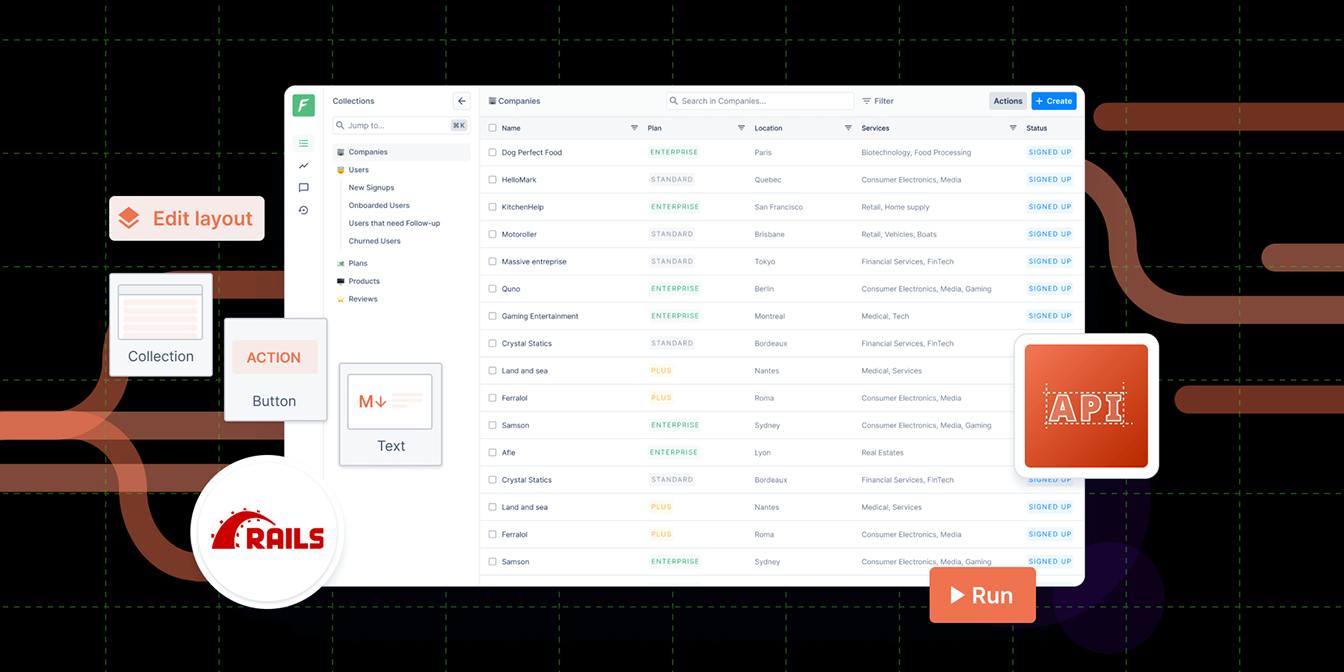Open the collections list icon in sidebar
Viewport: 1344px width, 672px height.
click(x=304, y=144)
